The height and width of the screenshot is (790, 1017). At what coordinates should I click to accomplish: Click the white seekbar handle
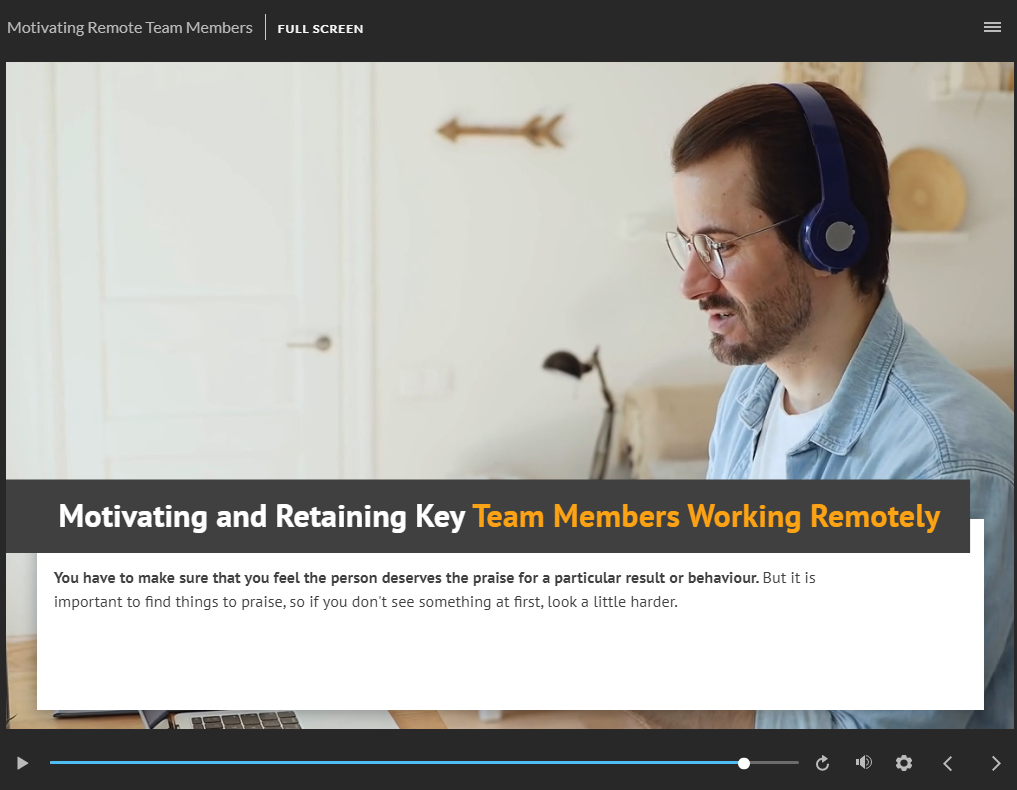[744, 763]
